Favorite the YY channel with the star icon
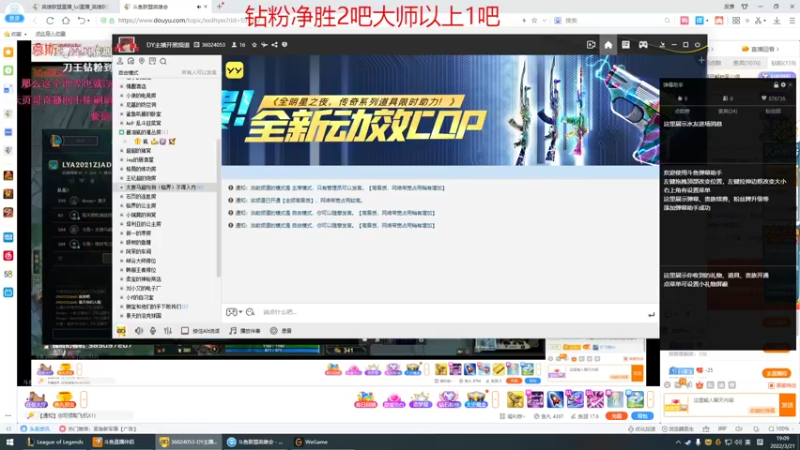The image size is (800, 450). (254, 45)
